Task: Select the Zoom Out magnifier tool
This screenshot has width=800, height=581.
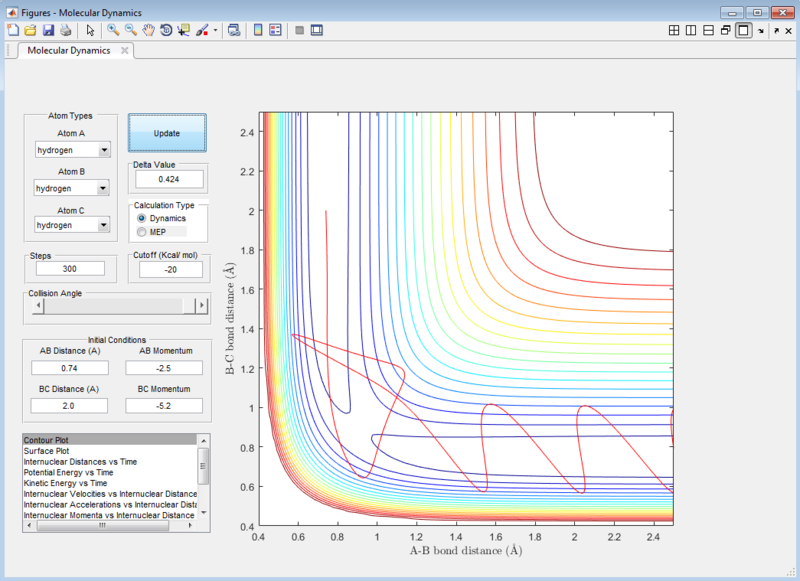Action: (x=130, y=30)
